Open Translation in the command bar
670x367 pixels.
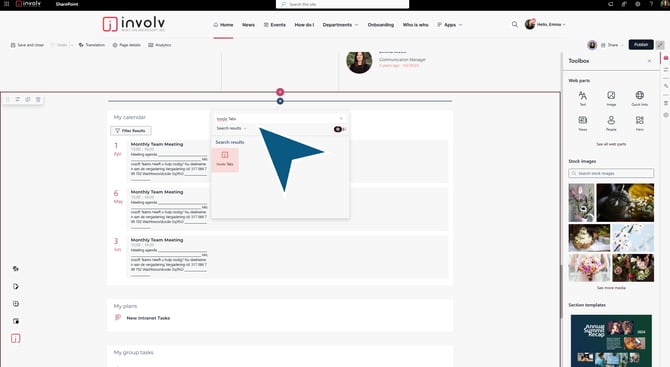click(91, 45)
